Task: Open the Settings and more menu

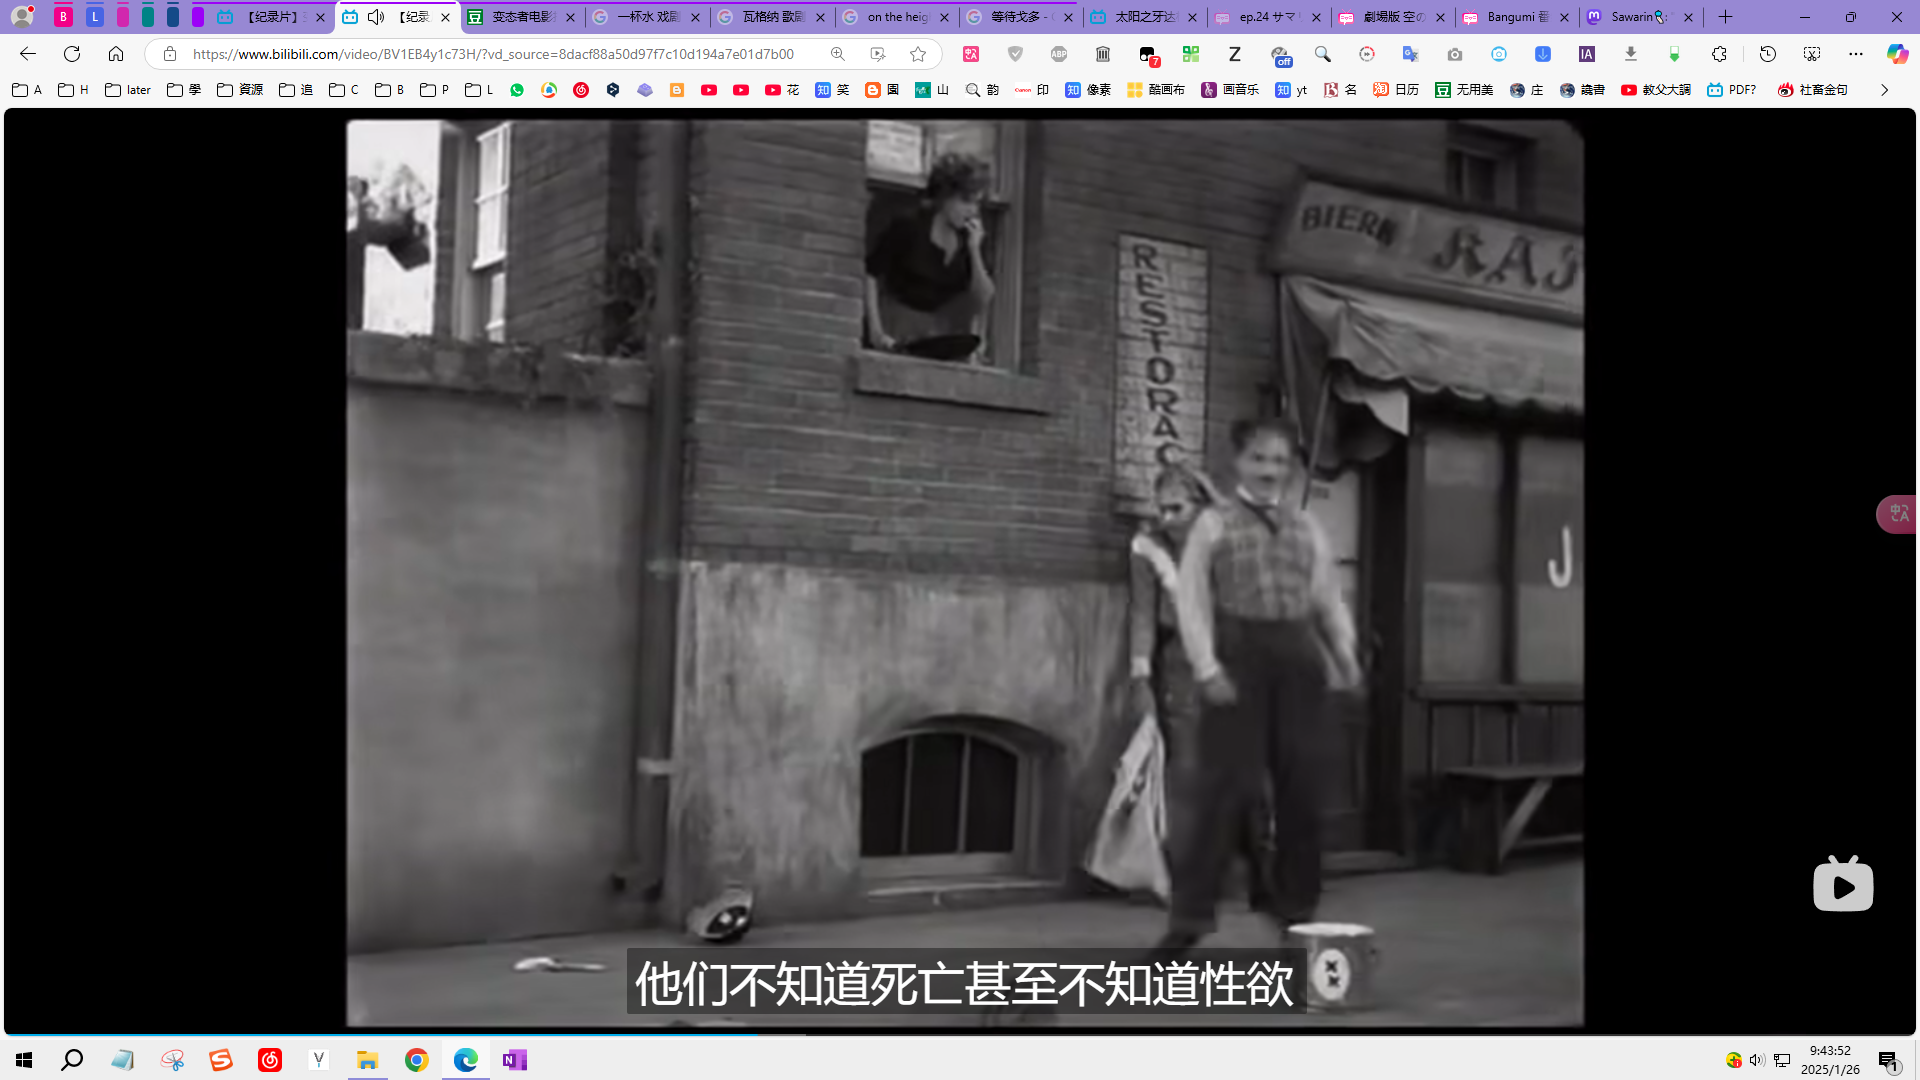Action: point(1856,54)
